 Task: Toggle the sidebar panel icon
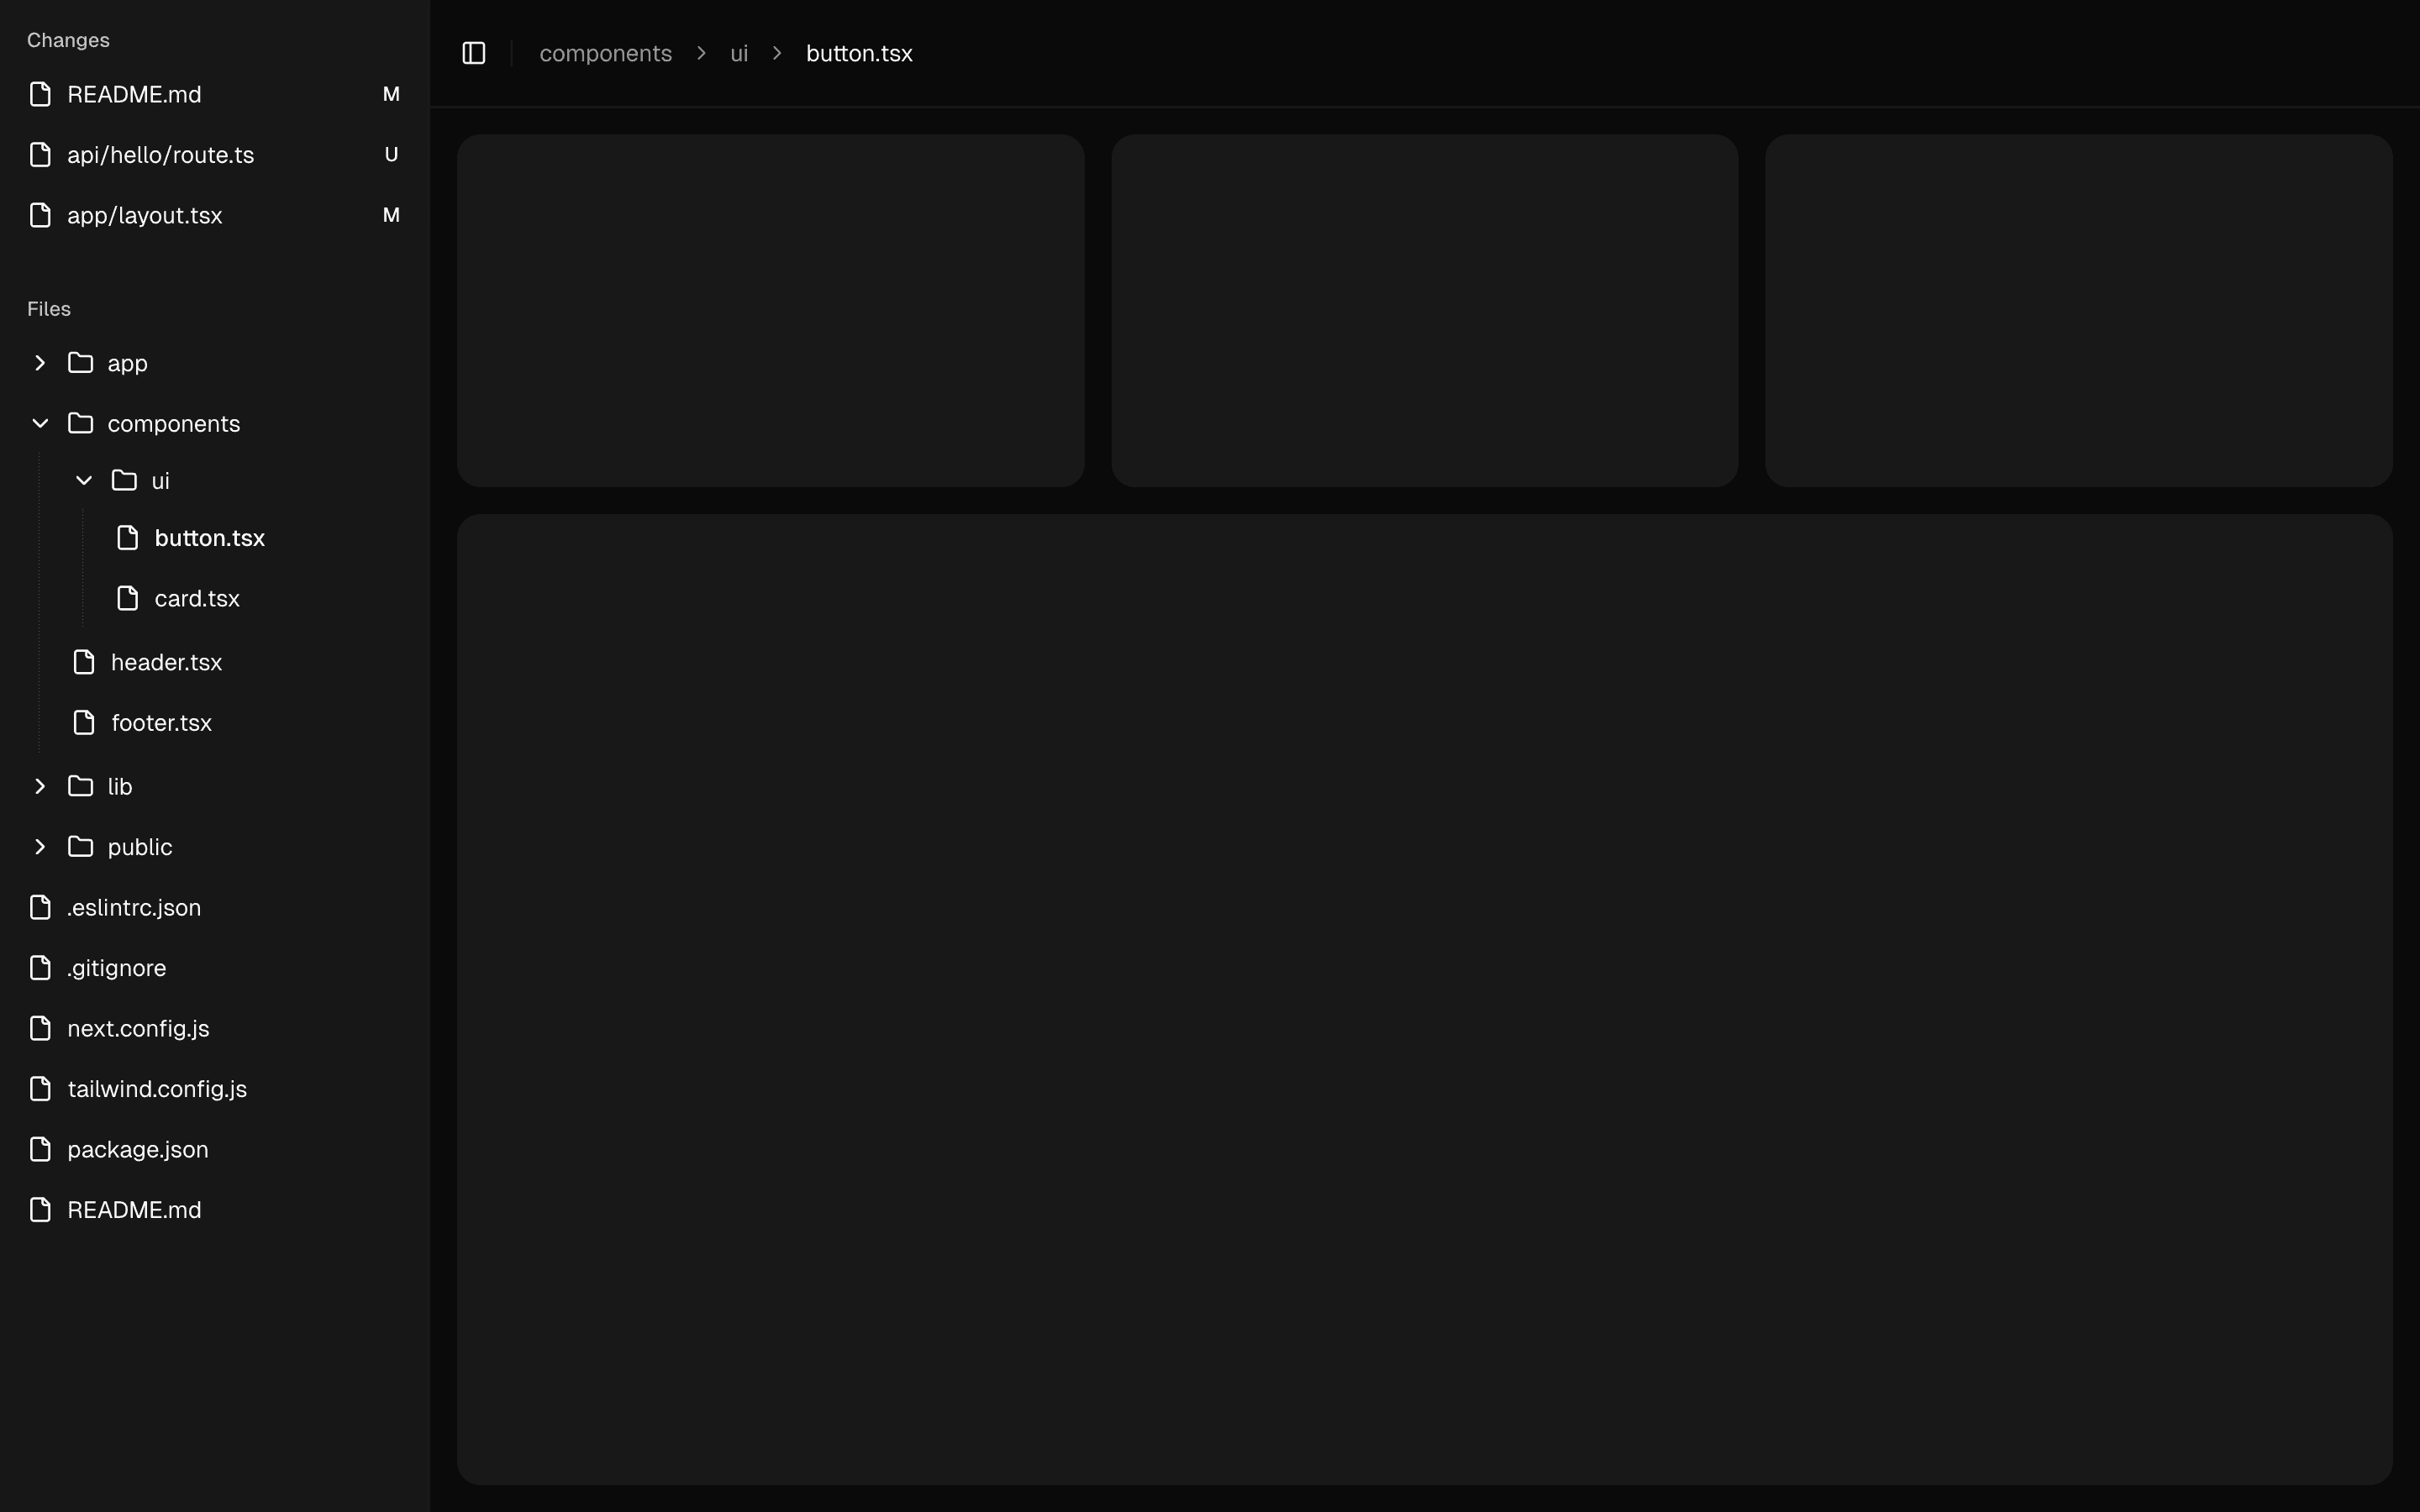tap(474, 53)
